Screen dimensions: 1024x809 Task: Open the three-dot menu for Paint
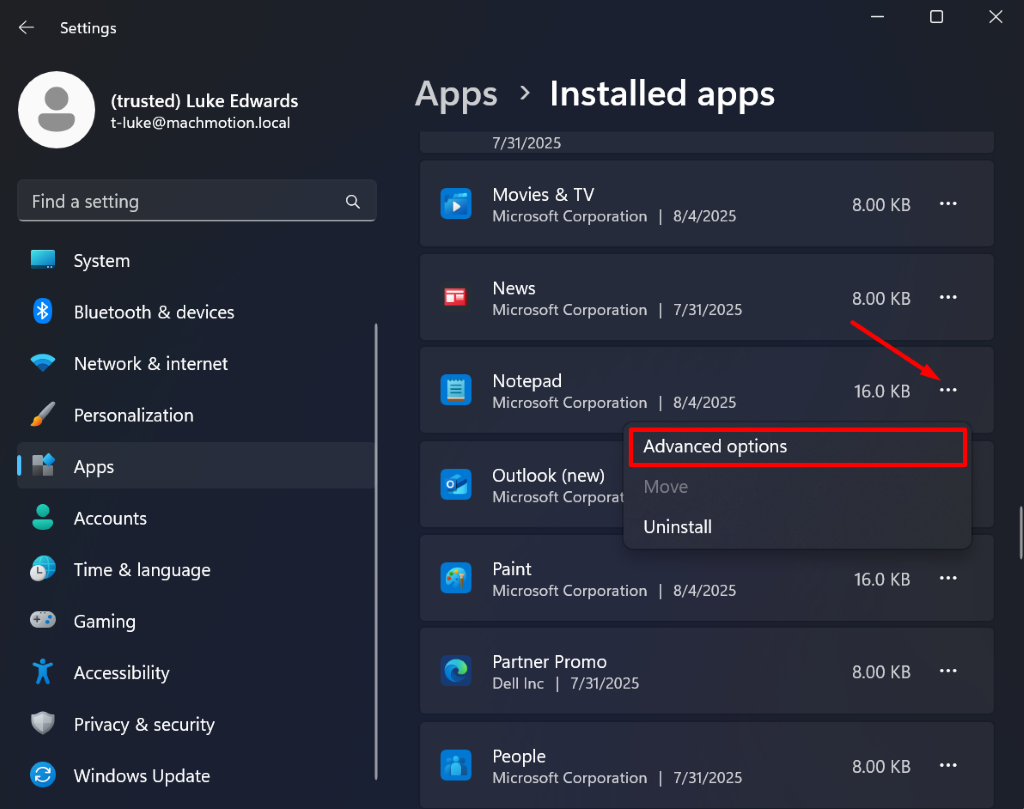coord(947,578)
